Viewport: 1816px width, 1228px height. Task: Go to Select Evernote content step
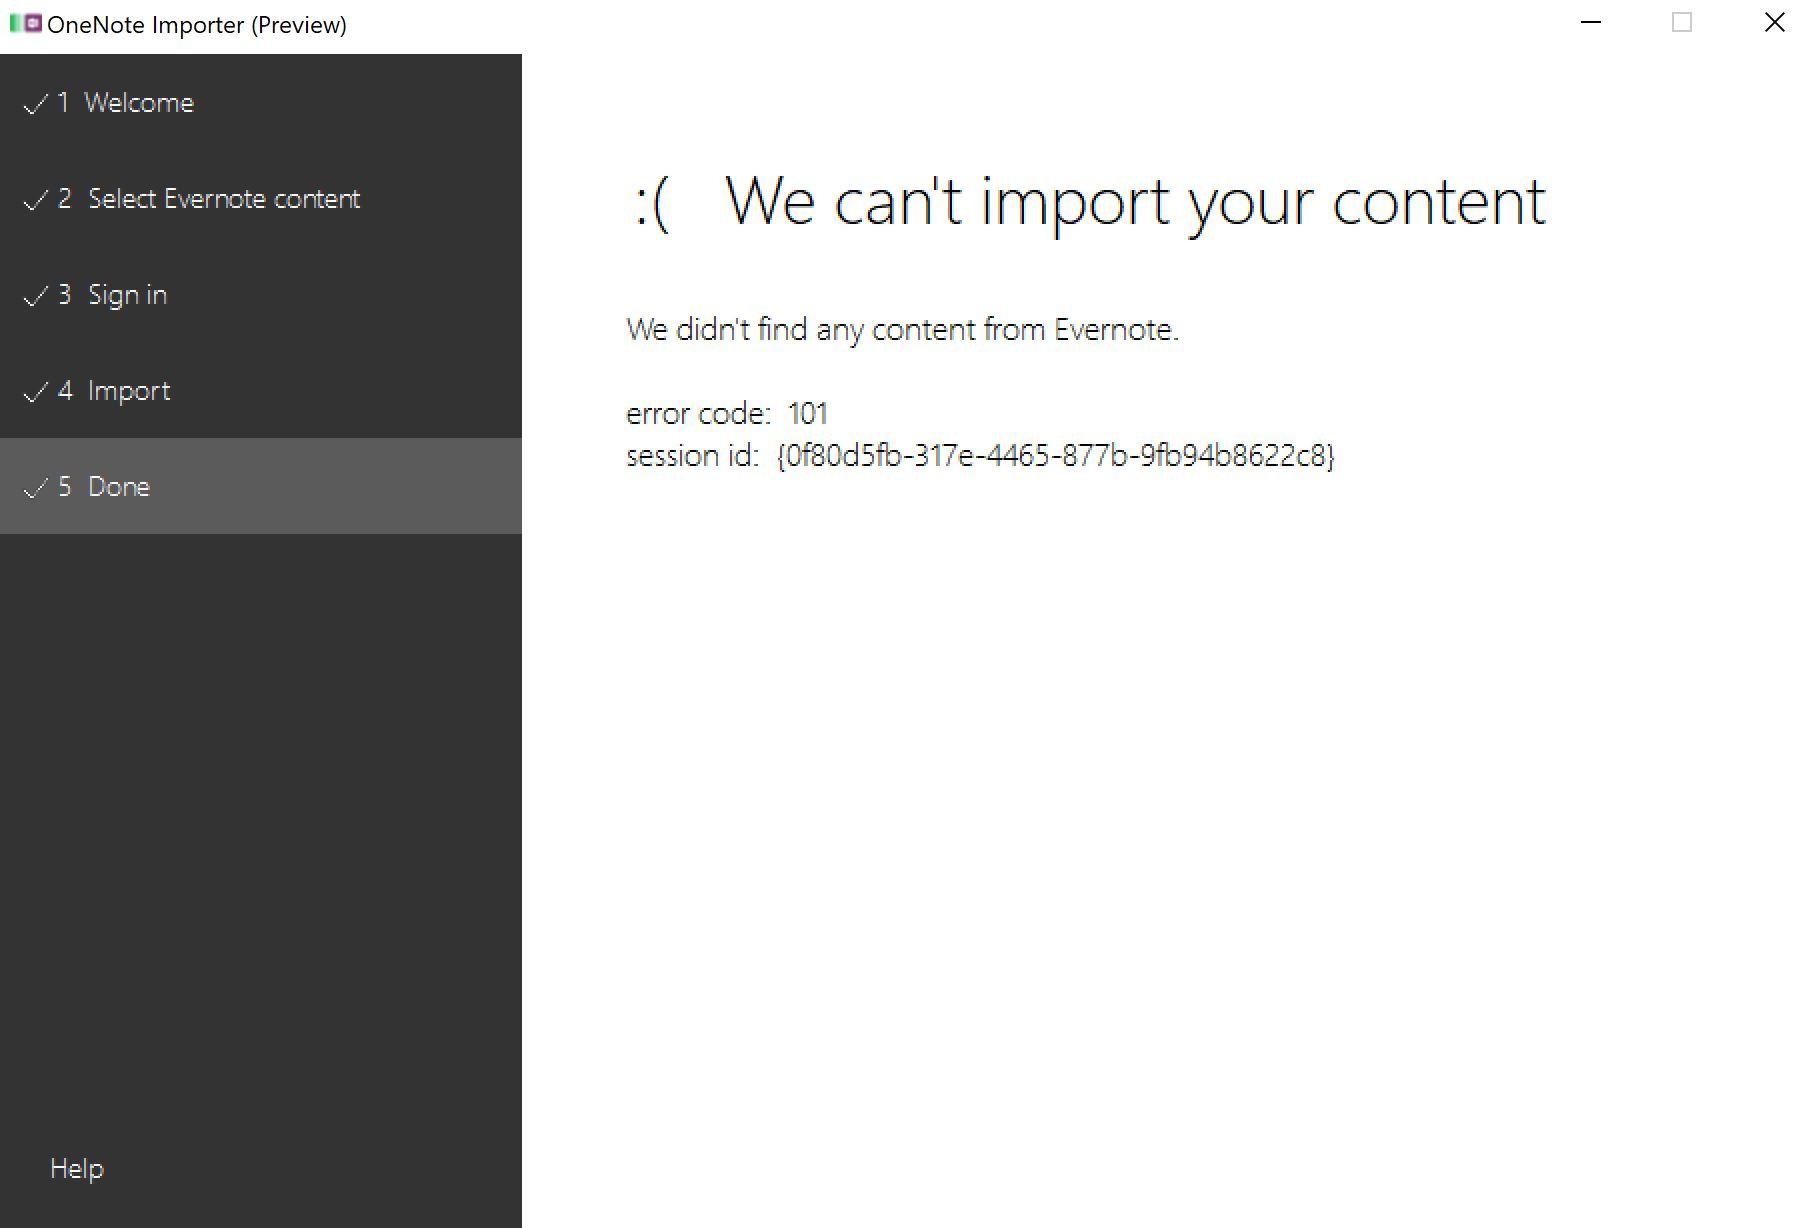tap(260, 198)
